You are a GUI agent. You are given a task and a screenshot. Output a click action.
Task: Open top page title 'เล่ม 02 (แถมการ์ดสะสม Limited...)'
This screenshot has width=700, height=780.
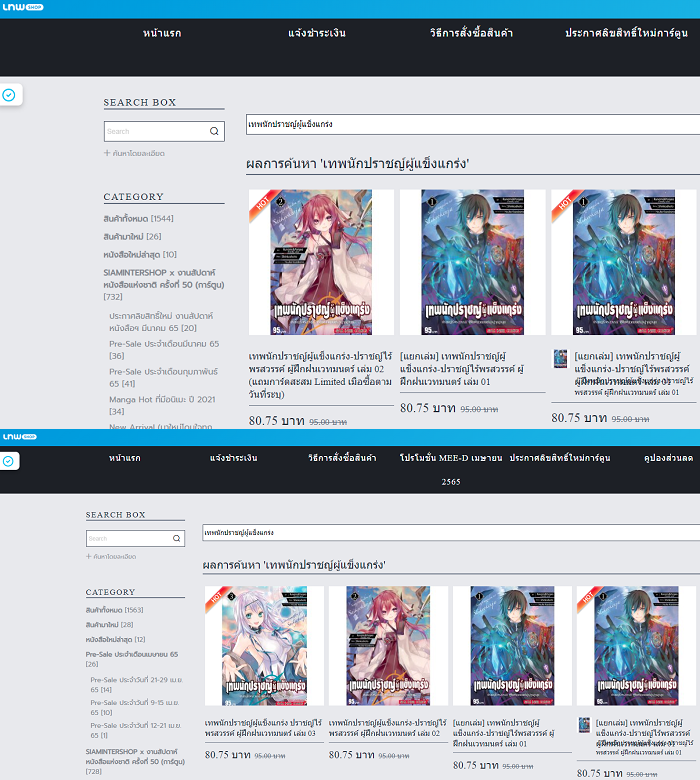click(x=320, y=375)
